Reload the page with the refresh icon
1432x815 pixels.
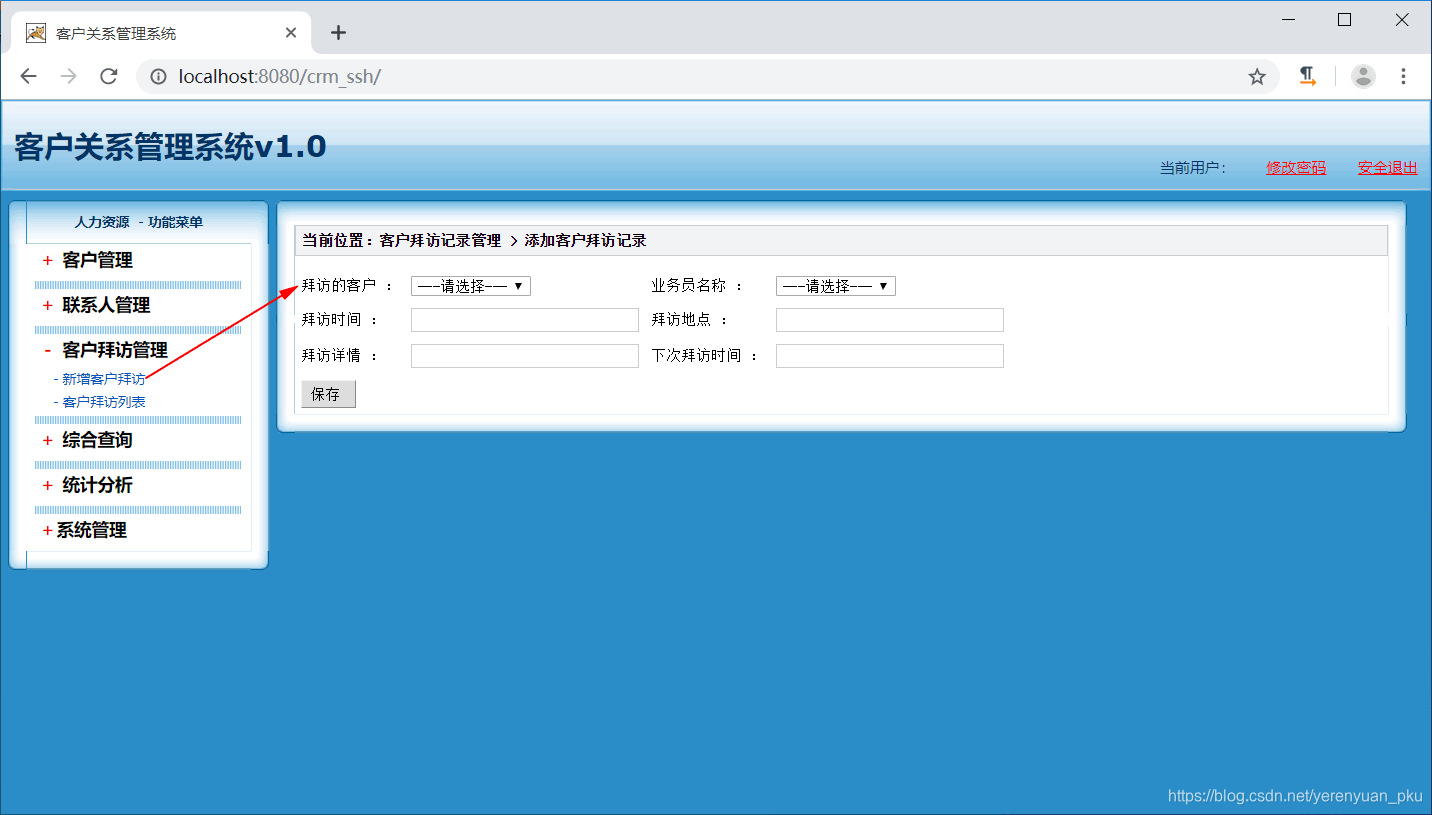pyautogui.click(x=109, y=77)
